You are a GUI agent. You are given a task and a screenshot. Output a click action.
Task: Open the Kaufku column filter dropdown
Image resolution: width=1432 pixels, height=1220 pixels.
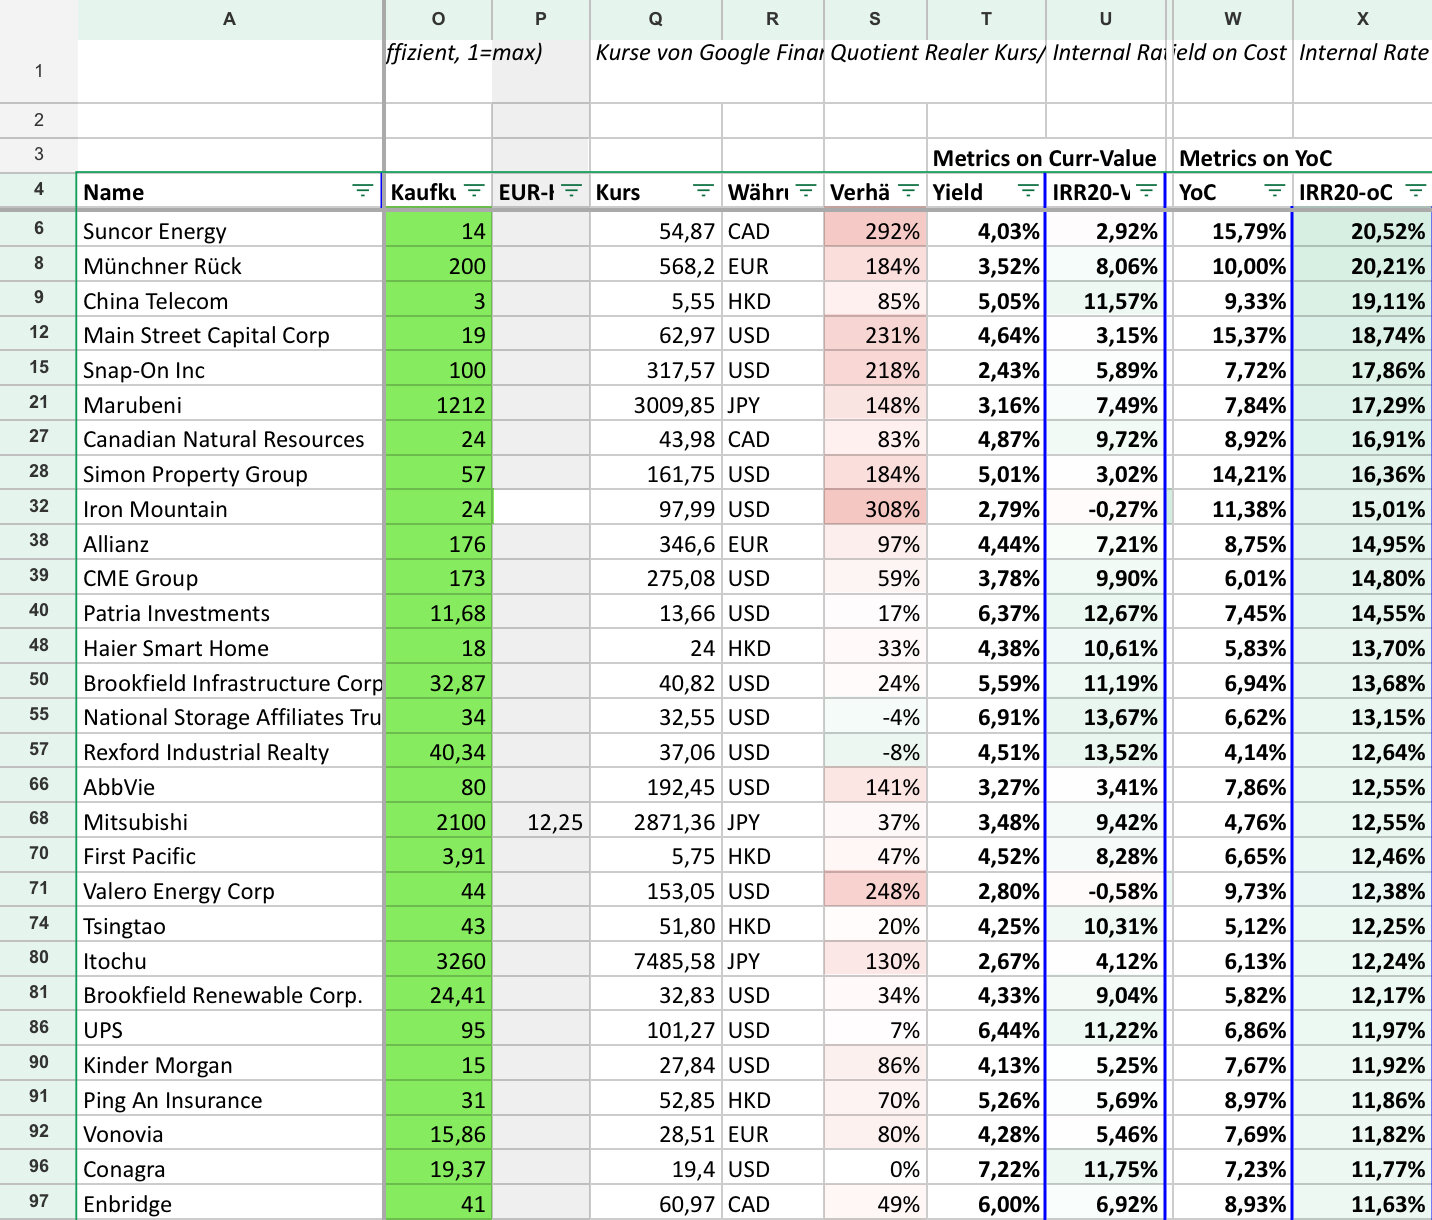pos(474,191)
